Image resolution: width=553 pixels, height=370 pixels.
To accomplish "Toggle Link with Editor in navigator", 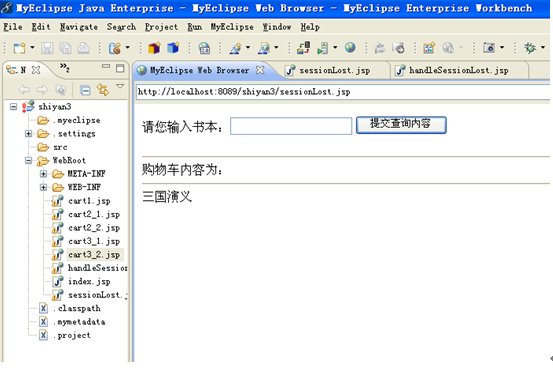I will (x=103, y=90).
